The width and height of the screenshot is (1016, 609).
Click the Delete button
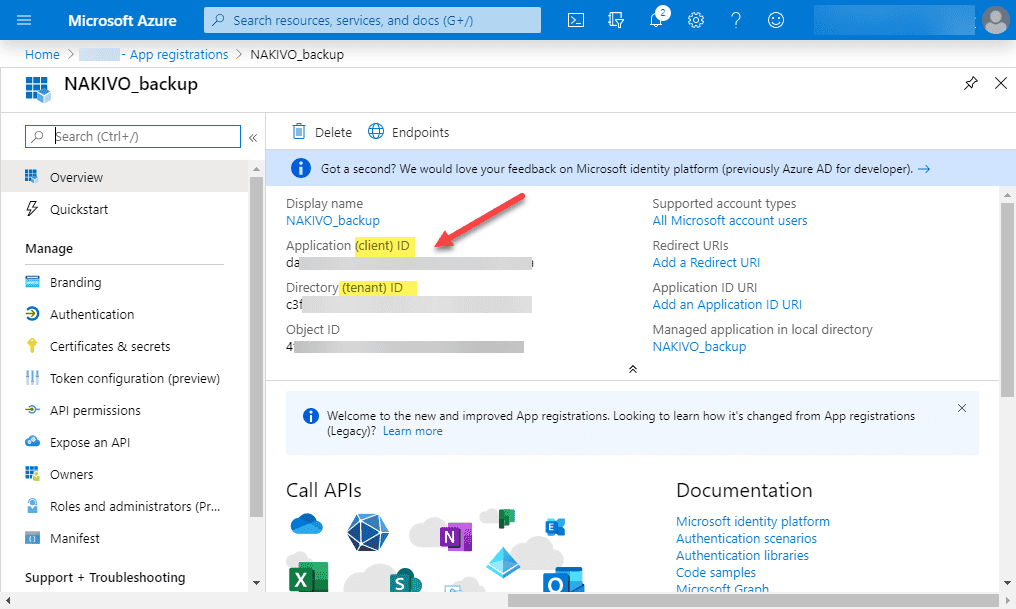[x=322, y=132]
